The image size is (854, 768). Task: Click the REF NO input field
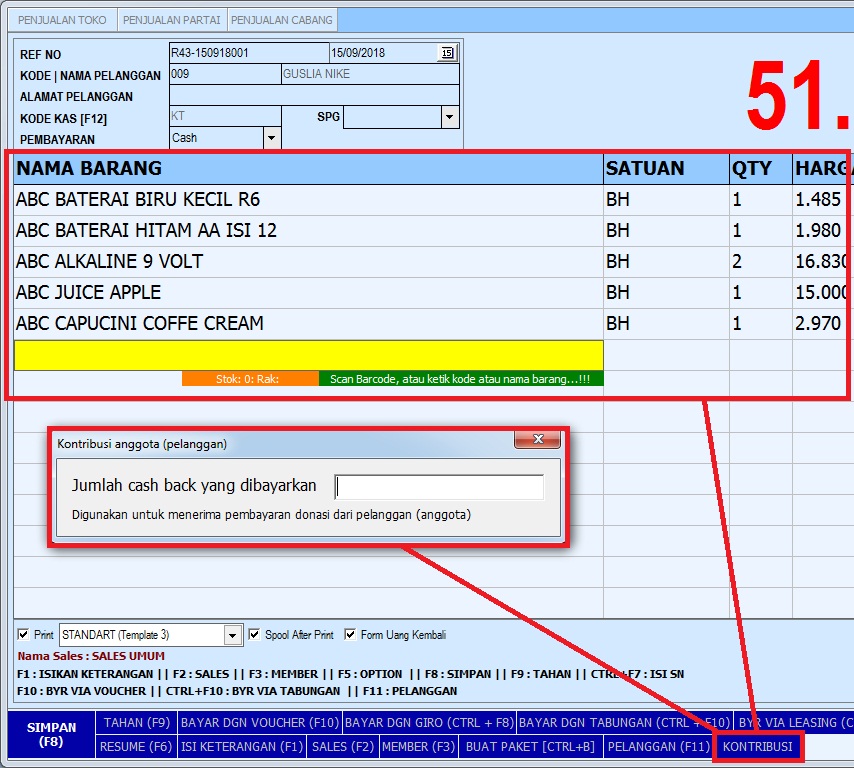[x=249, y=53]
